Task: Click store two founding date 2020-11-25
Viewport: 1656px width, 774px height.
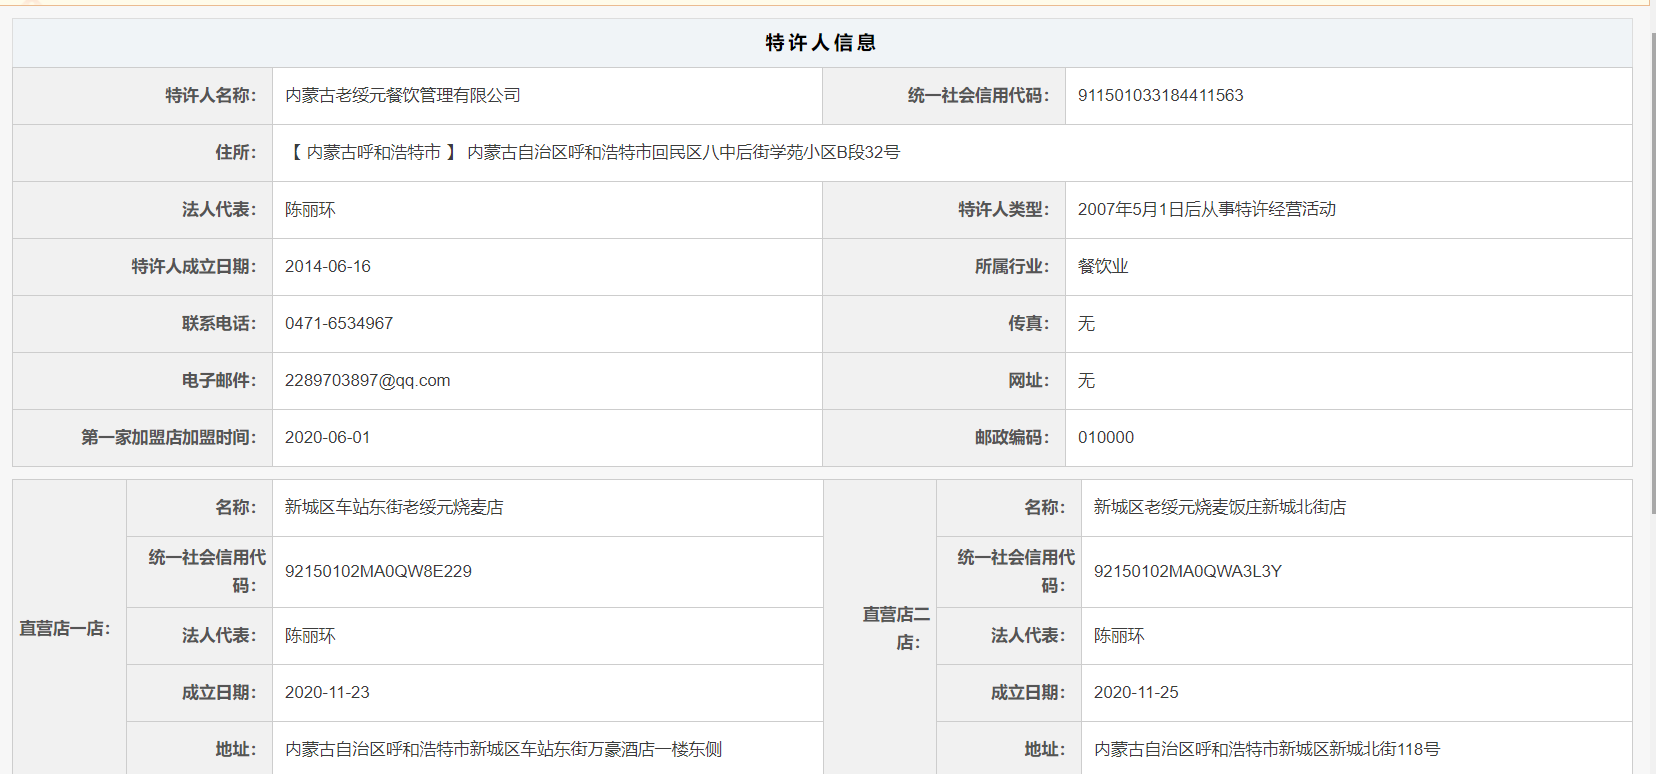Action: pos(1135,693)
